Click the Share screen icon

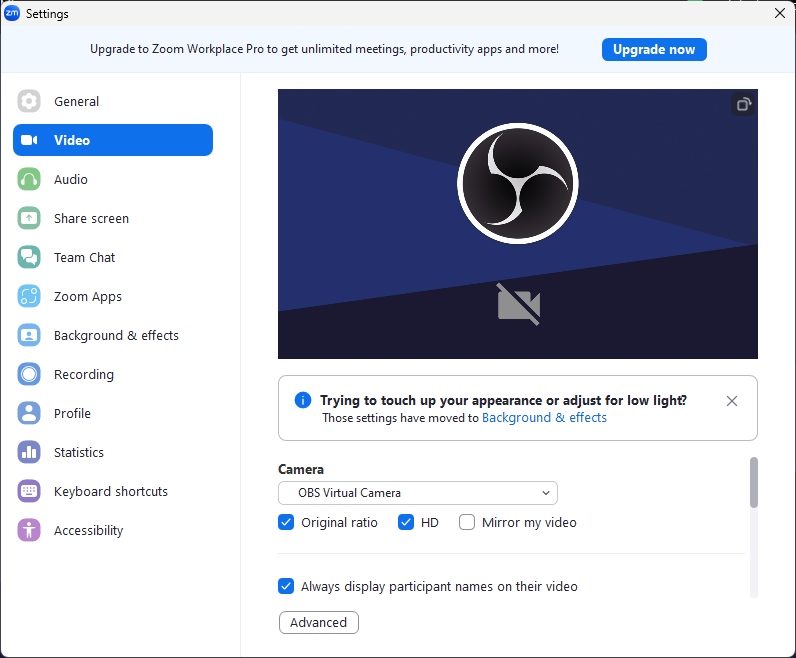coord(29,218)
